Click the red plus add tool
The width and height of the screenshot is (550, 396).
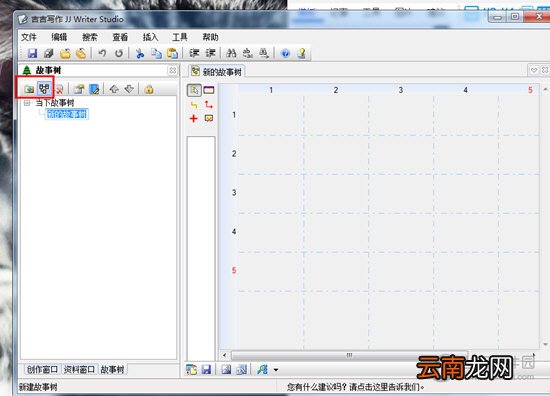point(194,119)
